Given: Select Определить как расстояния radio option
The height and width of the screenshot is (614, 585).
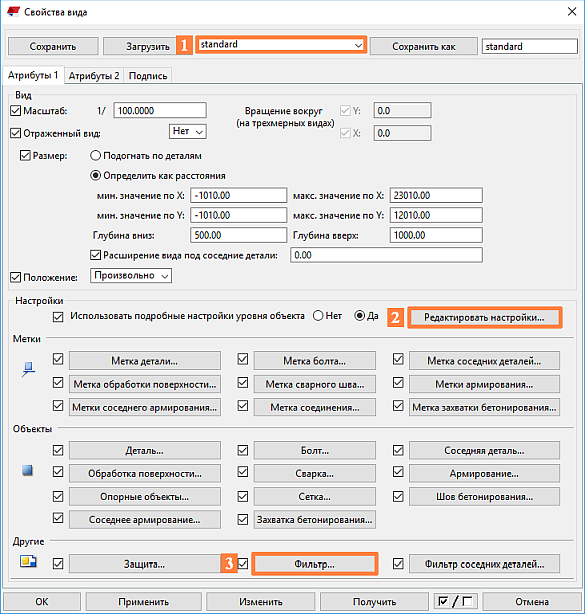Looking at the screenshot, I should click(x=96, y=175).
